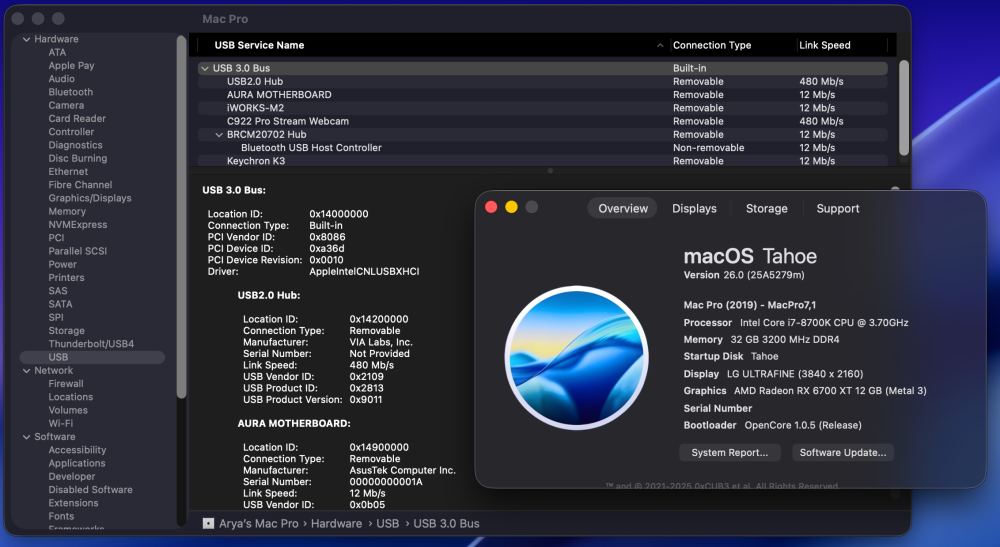Select the AURA MOTHERBOARD table row
Image resolution: width=1000 pixels, height=547 pixels.
point(543,95)
